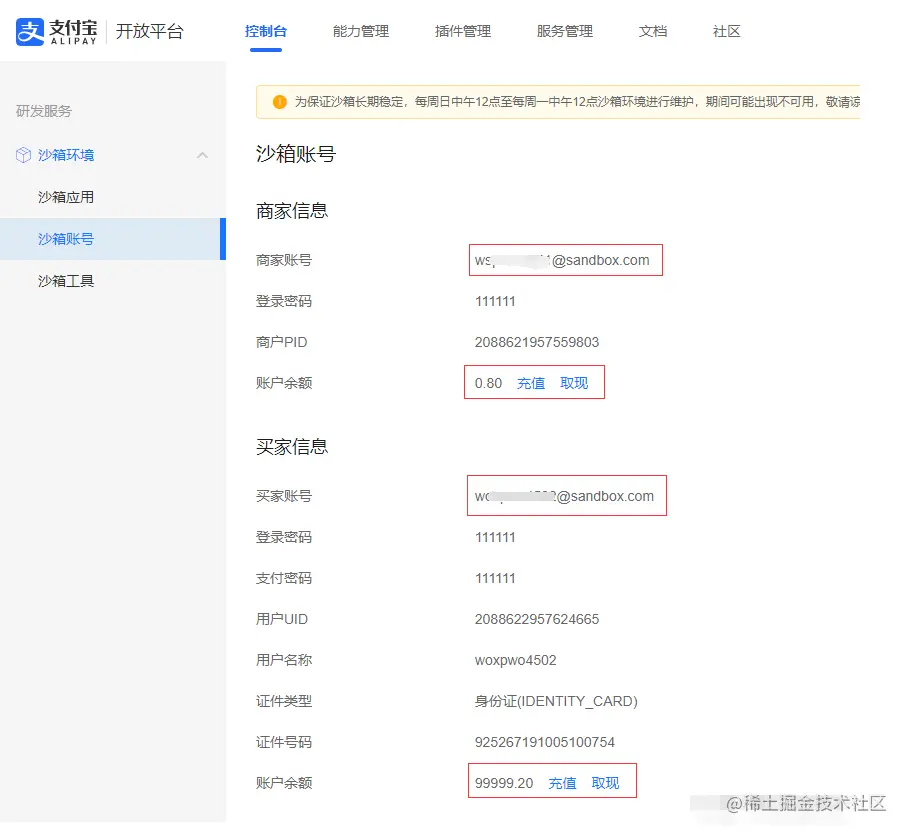Screen dimensions: 910x837
Task: Switch to 能力管理 tab
Action: click(x=361, y=31)
